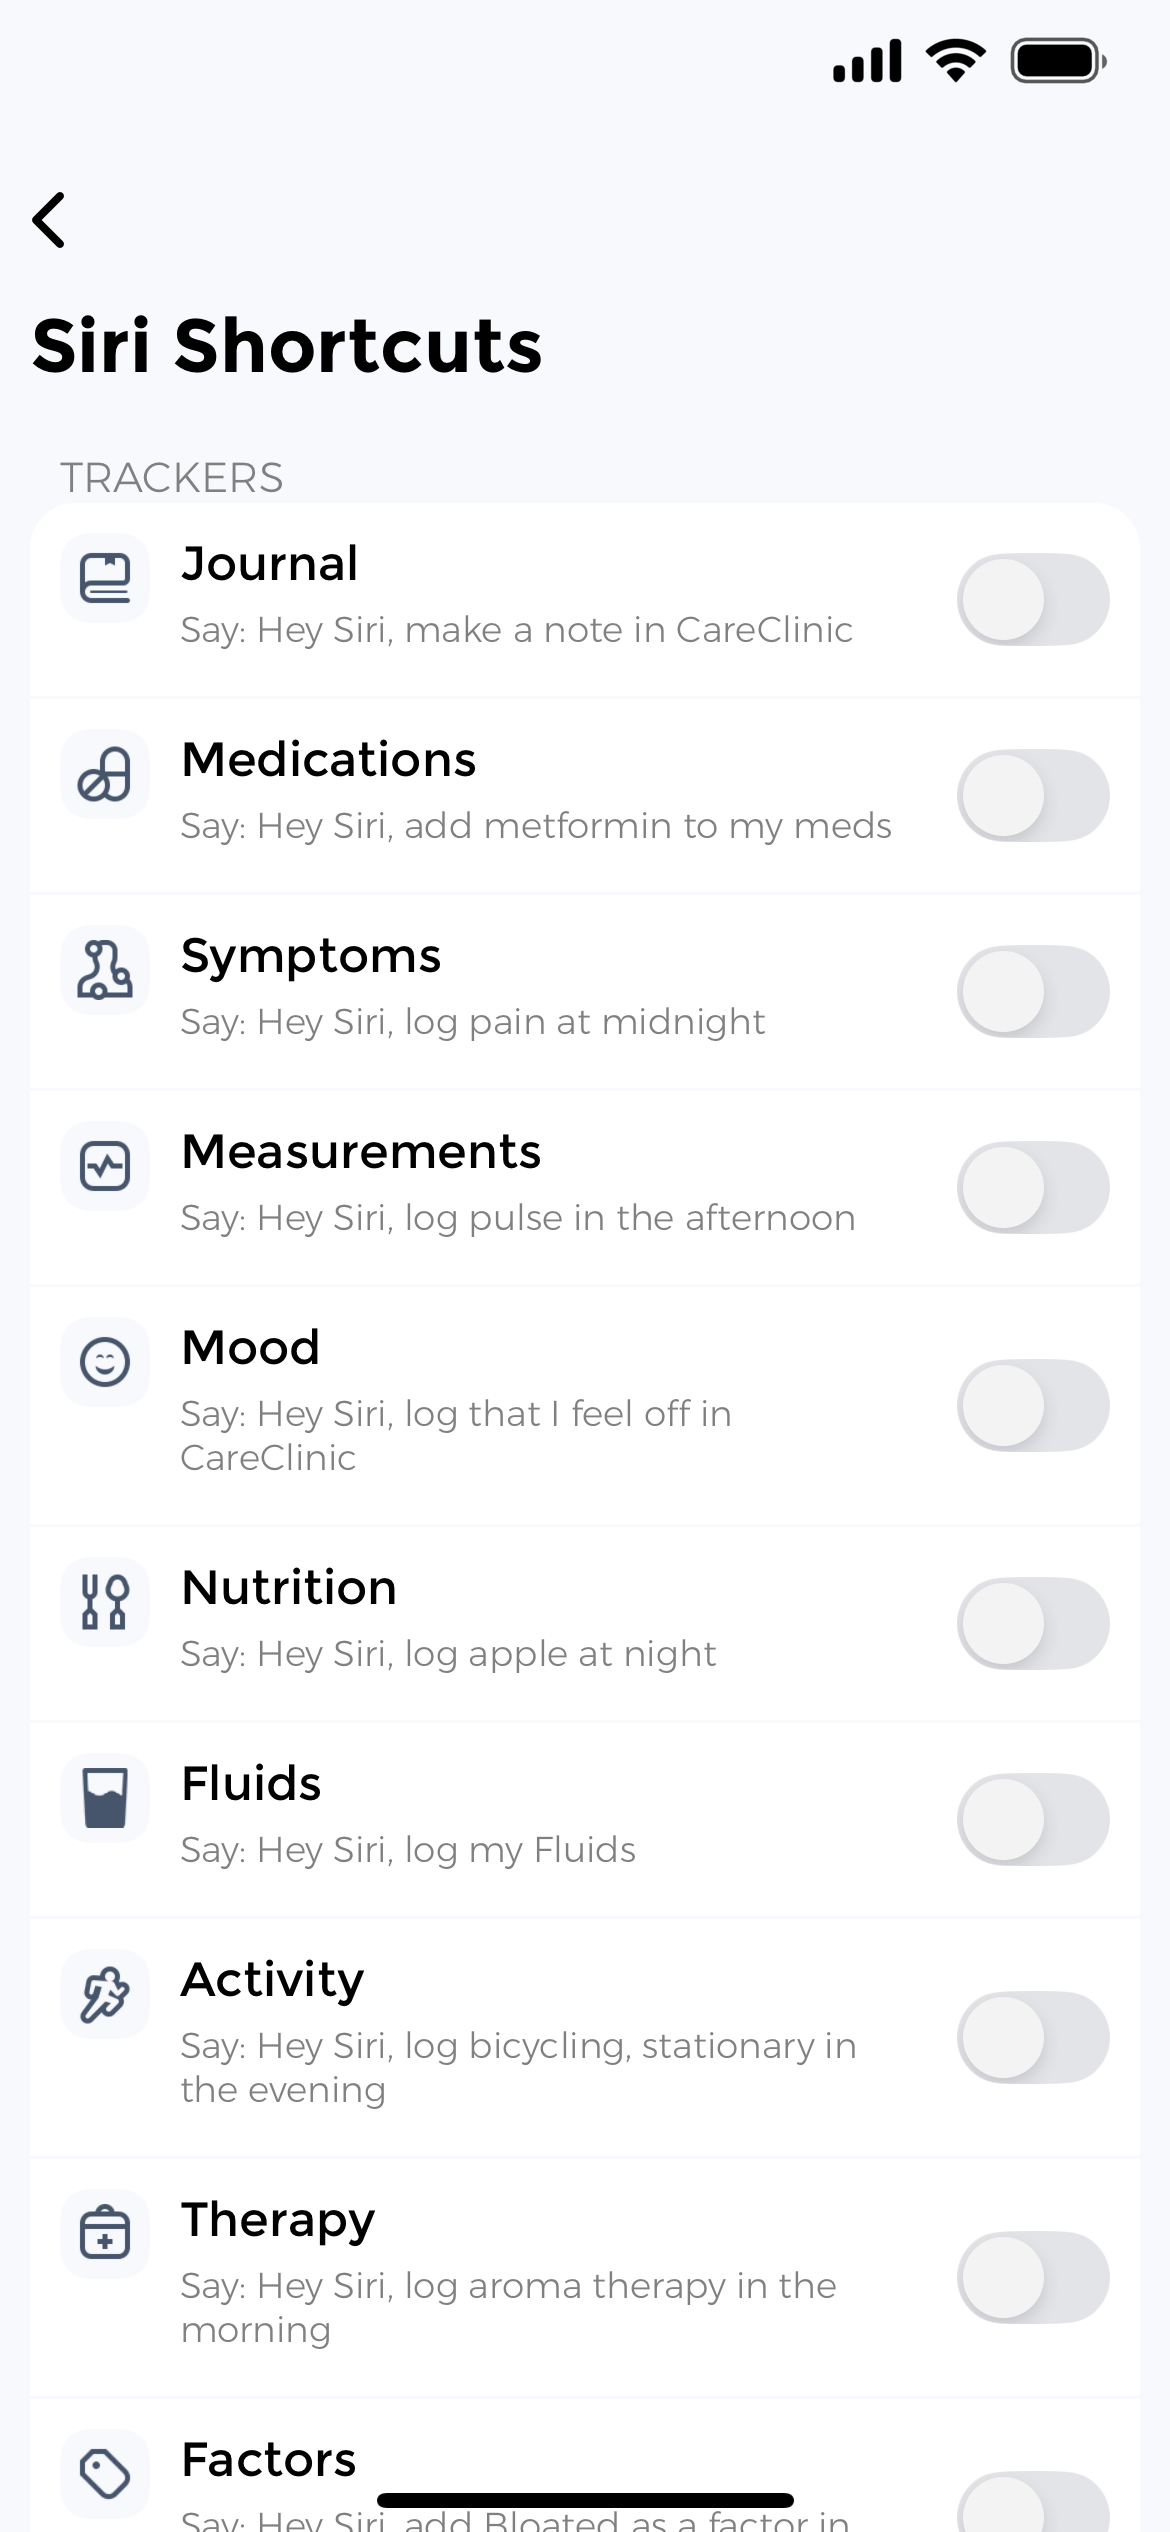
Task: Tap the Therapy aroma therapy phrase text
Action: tap(508, 2307)
